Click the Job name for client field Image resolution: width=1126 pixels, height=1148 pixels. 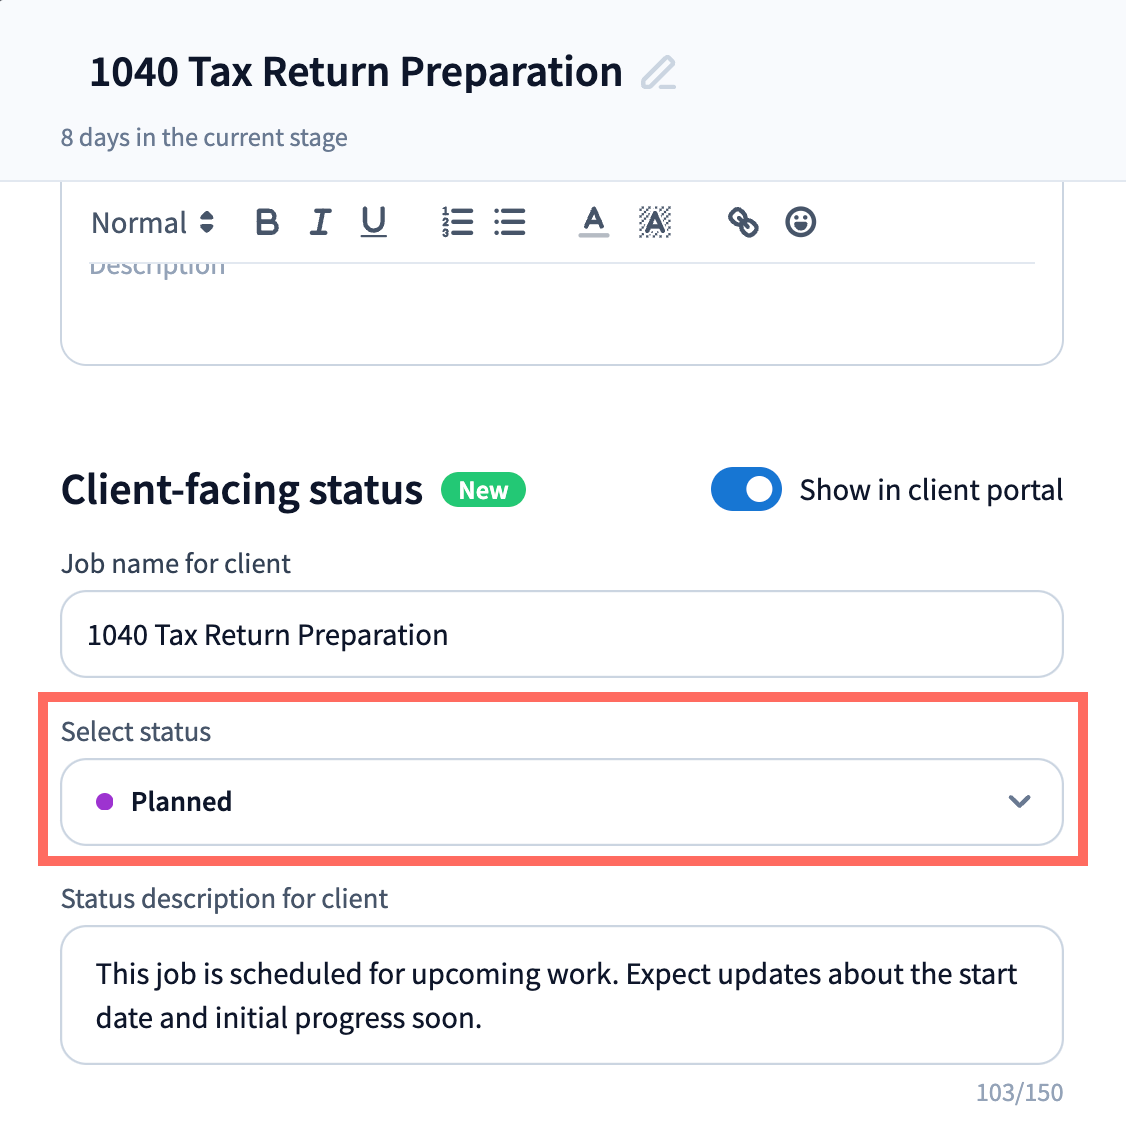coord(561,635)
